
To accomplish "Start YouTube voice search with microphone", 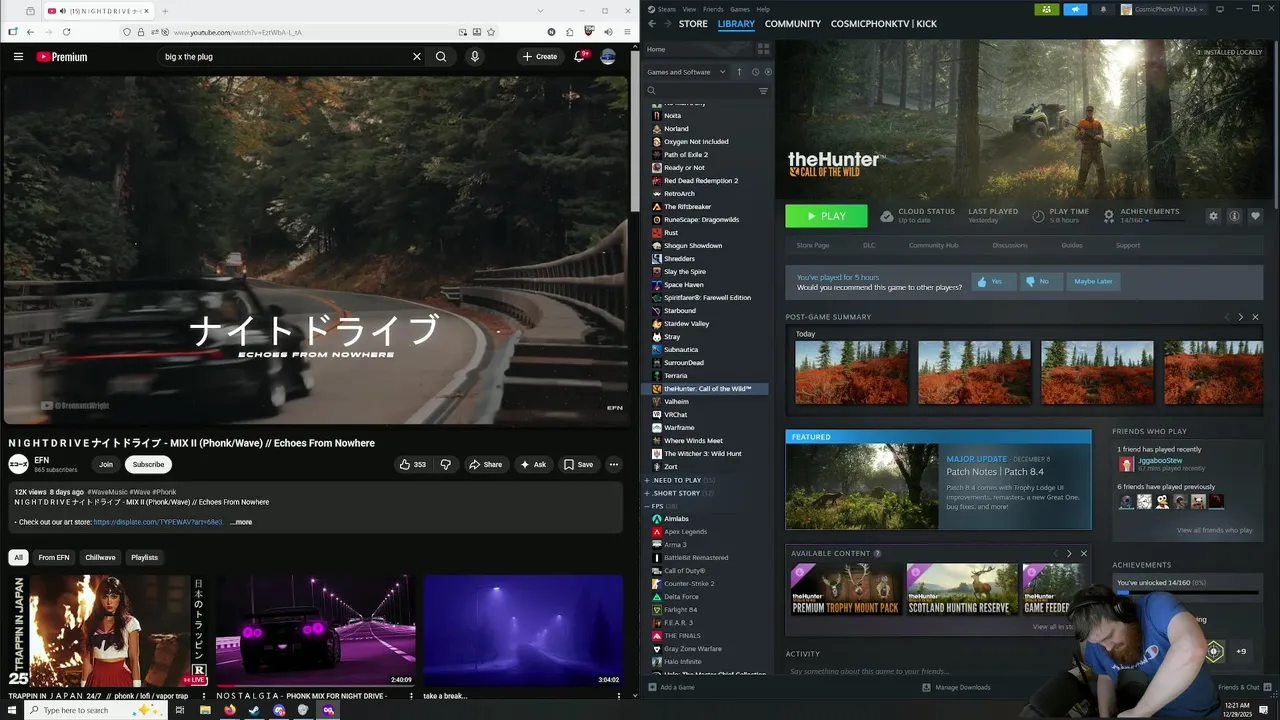I will (475, 57).
